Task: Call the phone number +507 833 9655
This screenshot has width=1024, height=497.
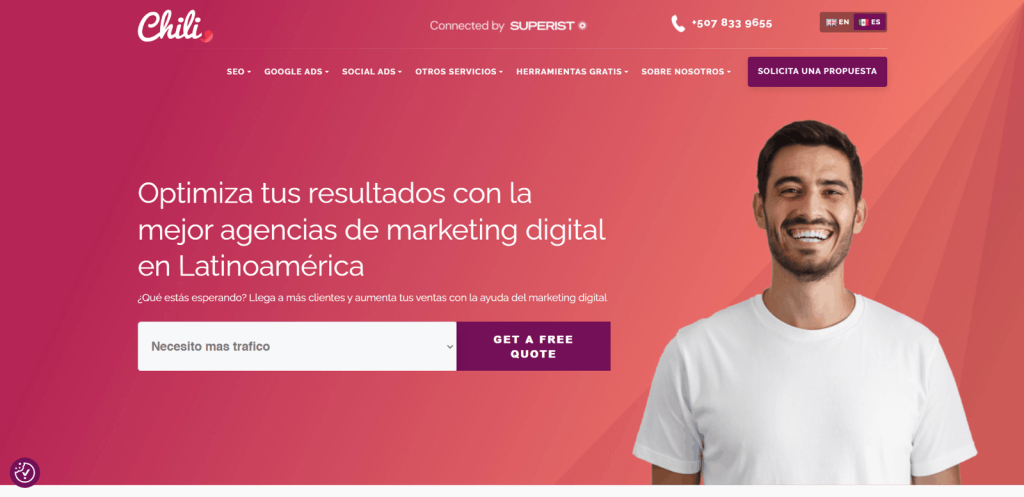Action: click(x=731, y=24)
